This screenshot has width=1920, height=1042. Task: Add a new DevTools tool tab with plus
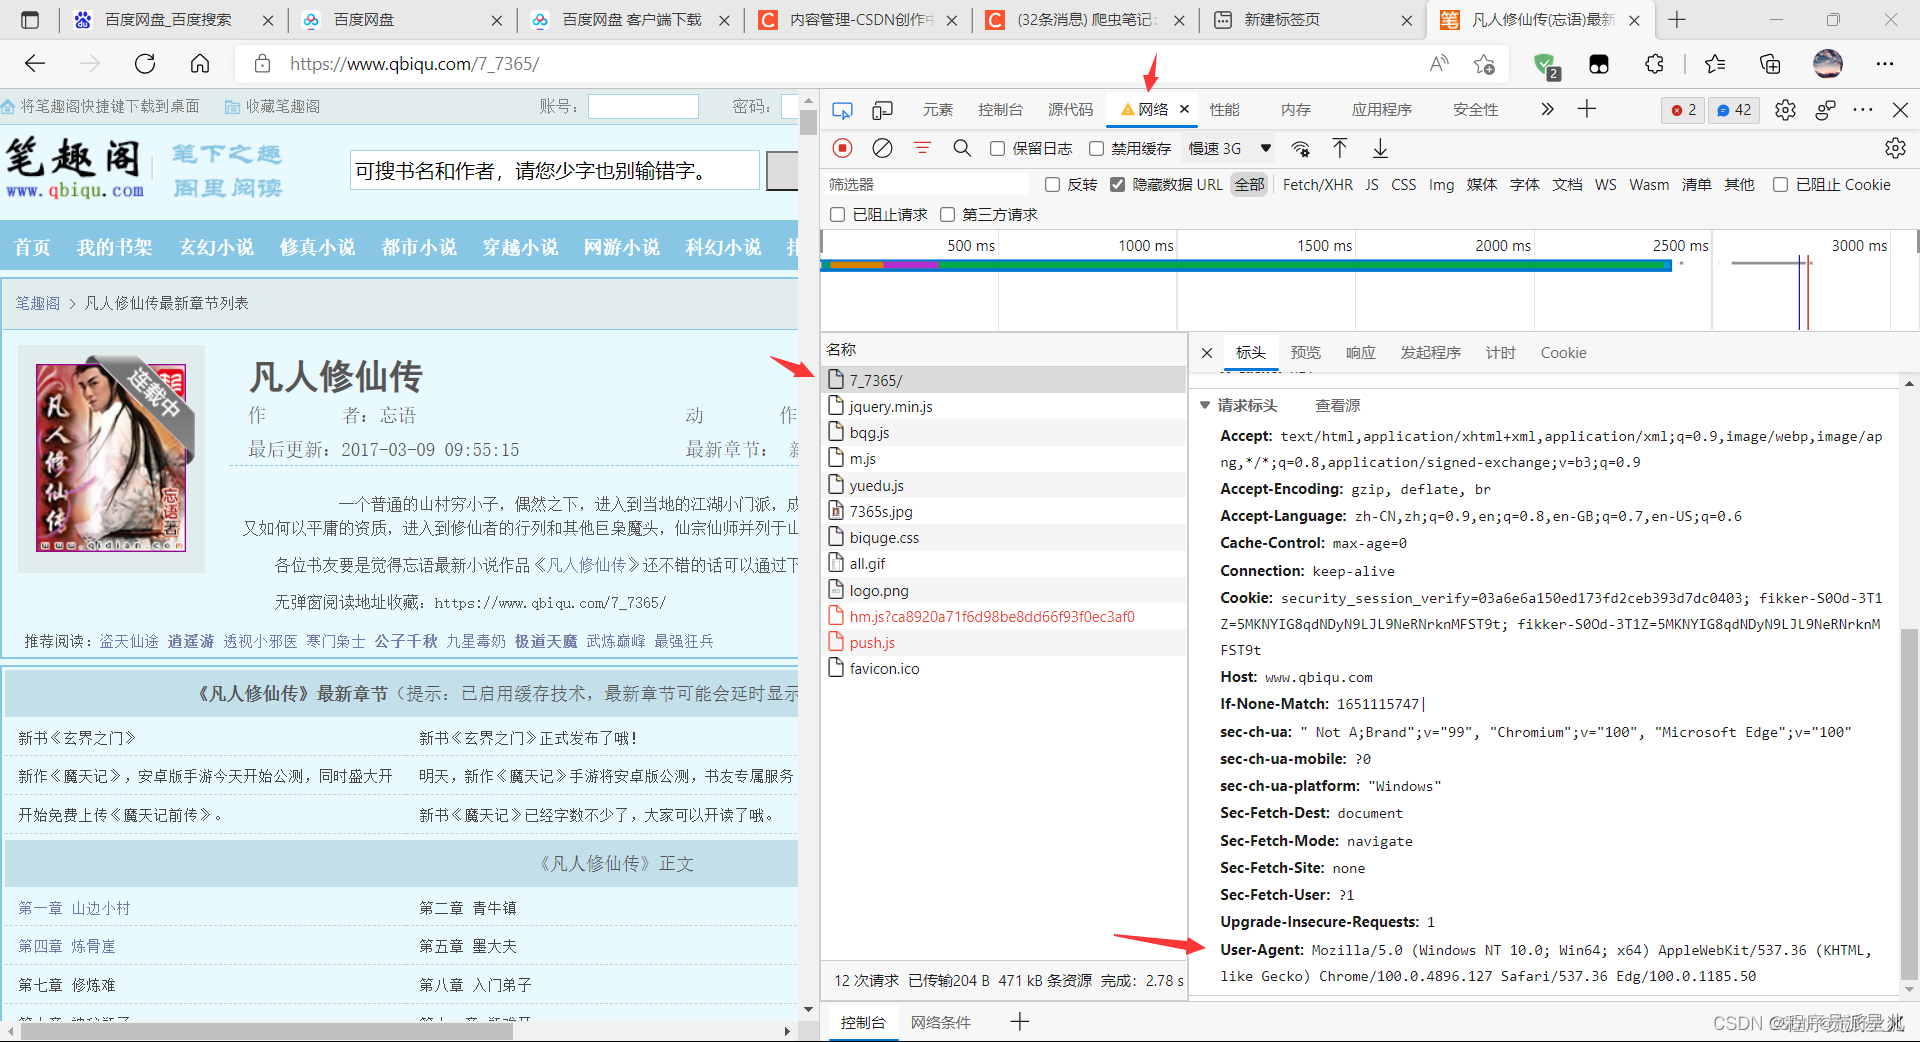tap(1587, 109)
